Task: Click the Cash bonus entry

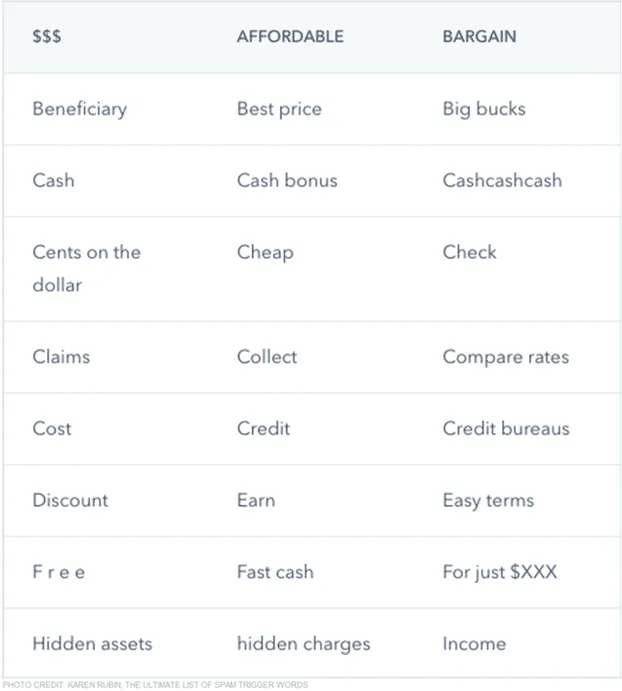Action: 287,181
